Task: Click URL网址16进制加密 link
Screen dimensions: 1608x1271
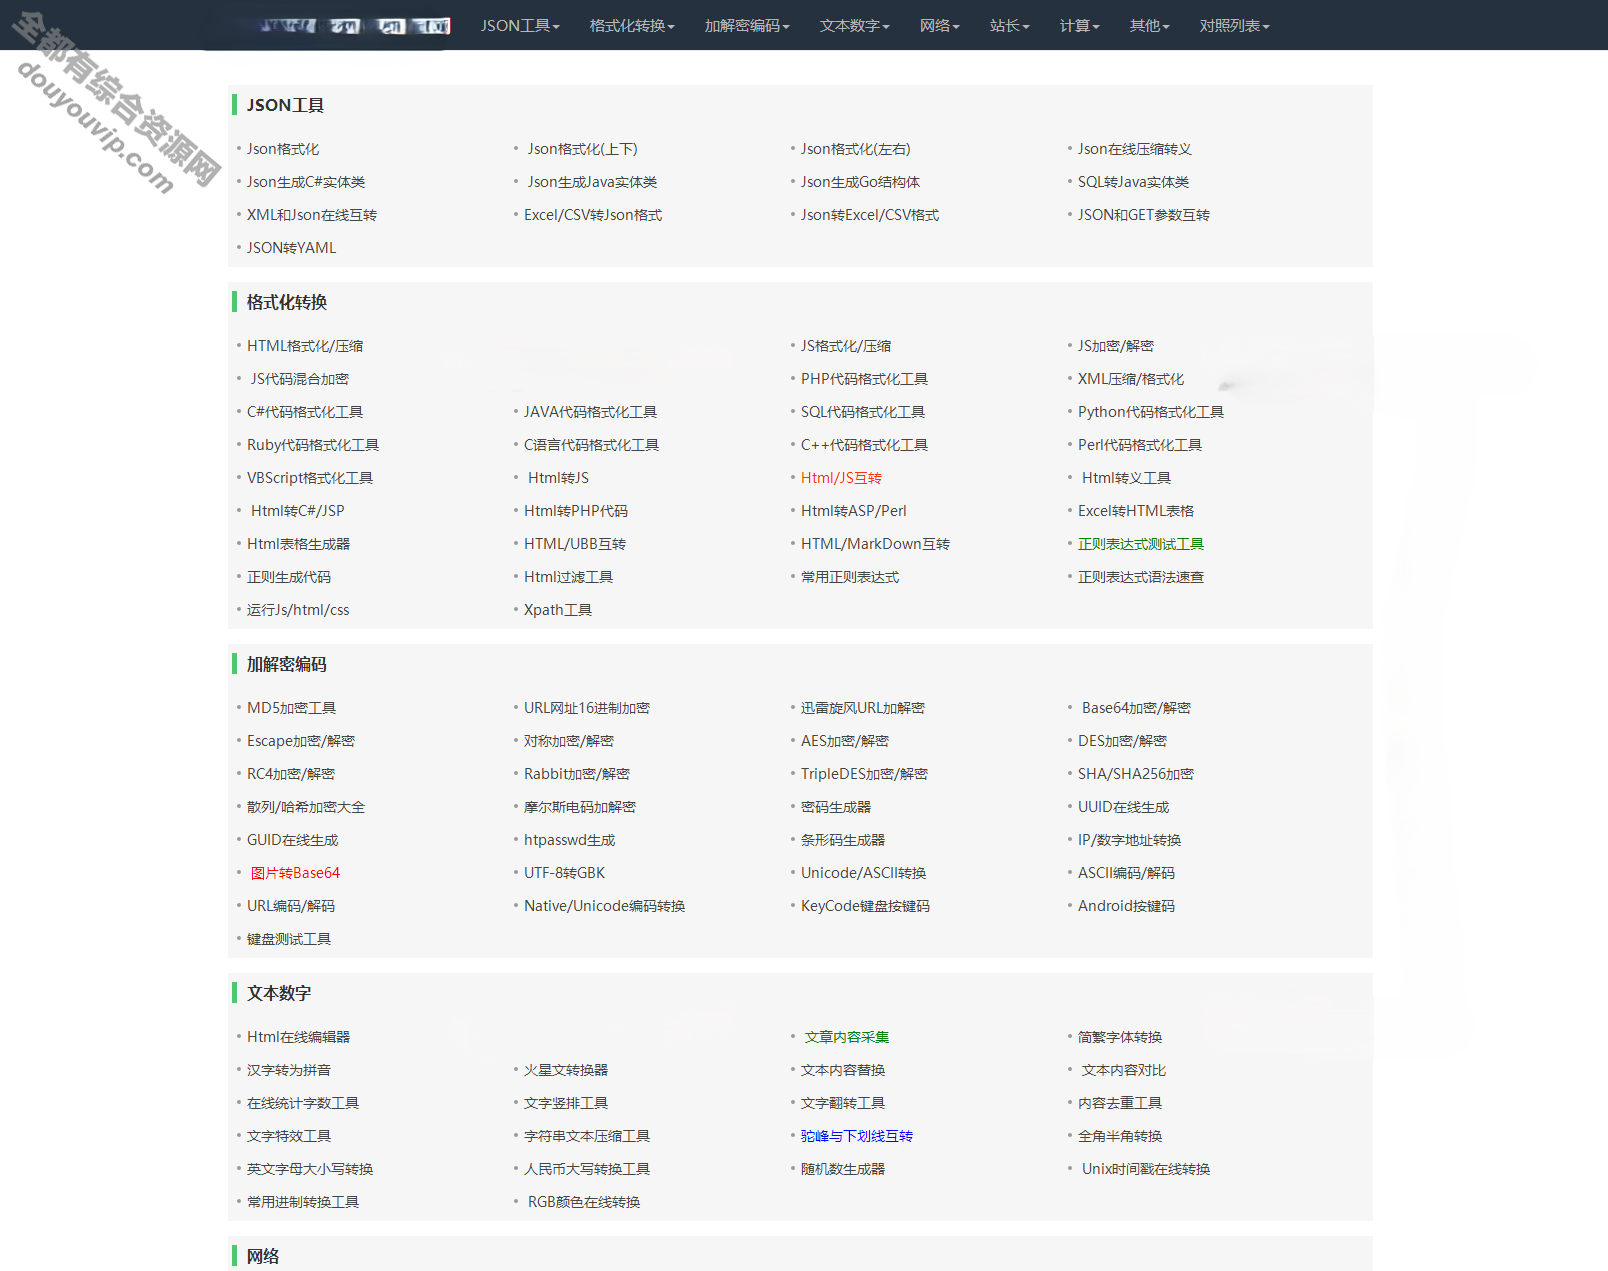Action: [587, 708]
